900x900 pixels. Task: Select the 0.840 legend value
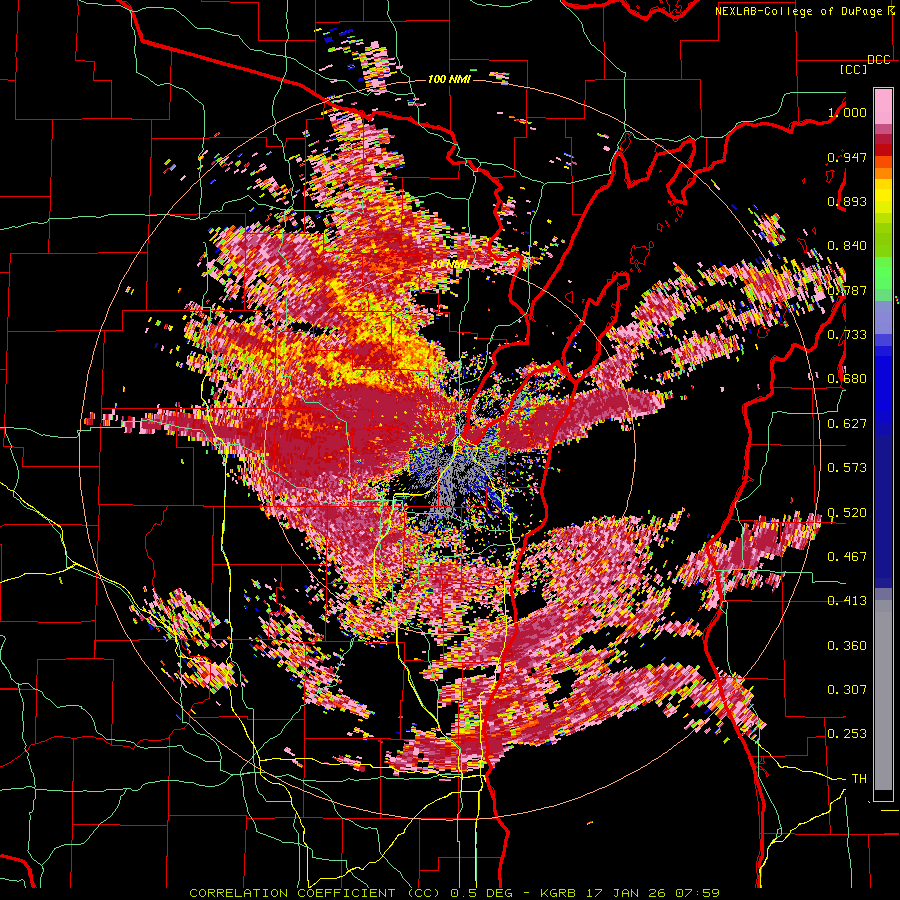pos(847,246)
